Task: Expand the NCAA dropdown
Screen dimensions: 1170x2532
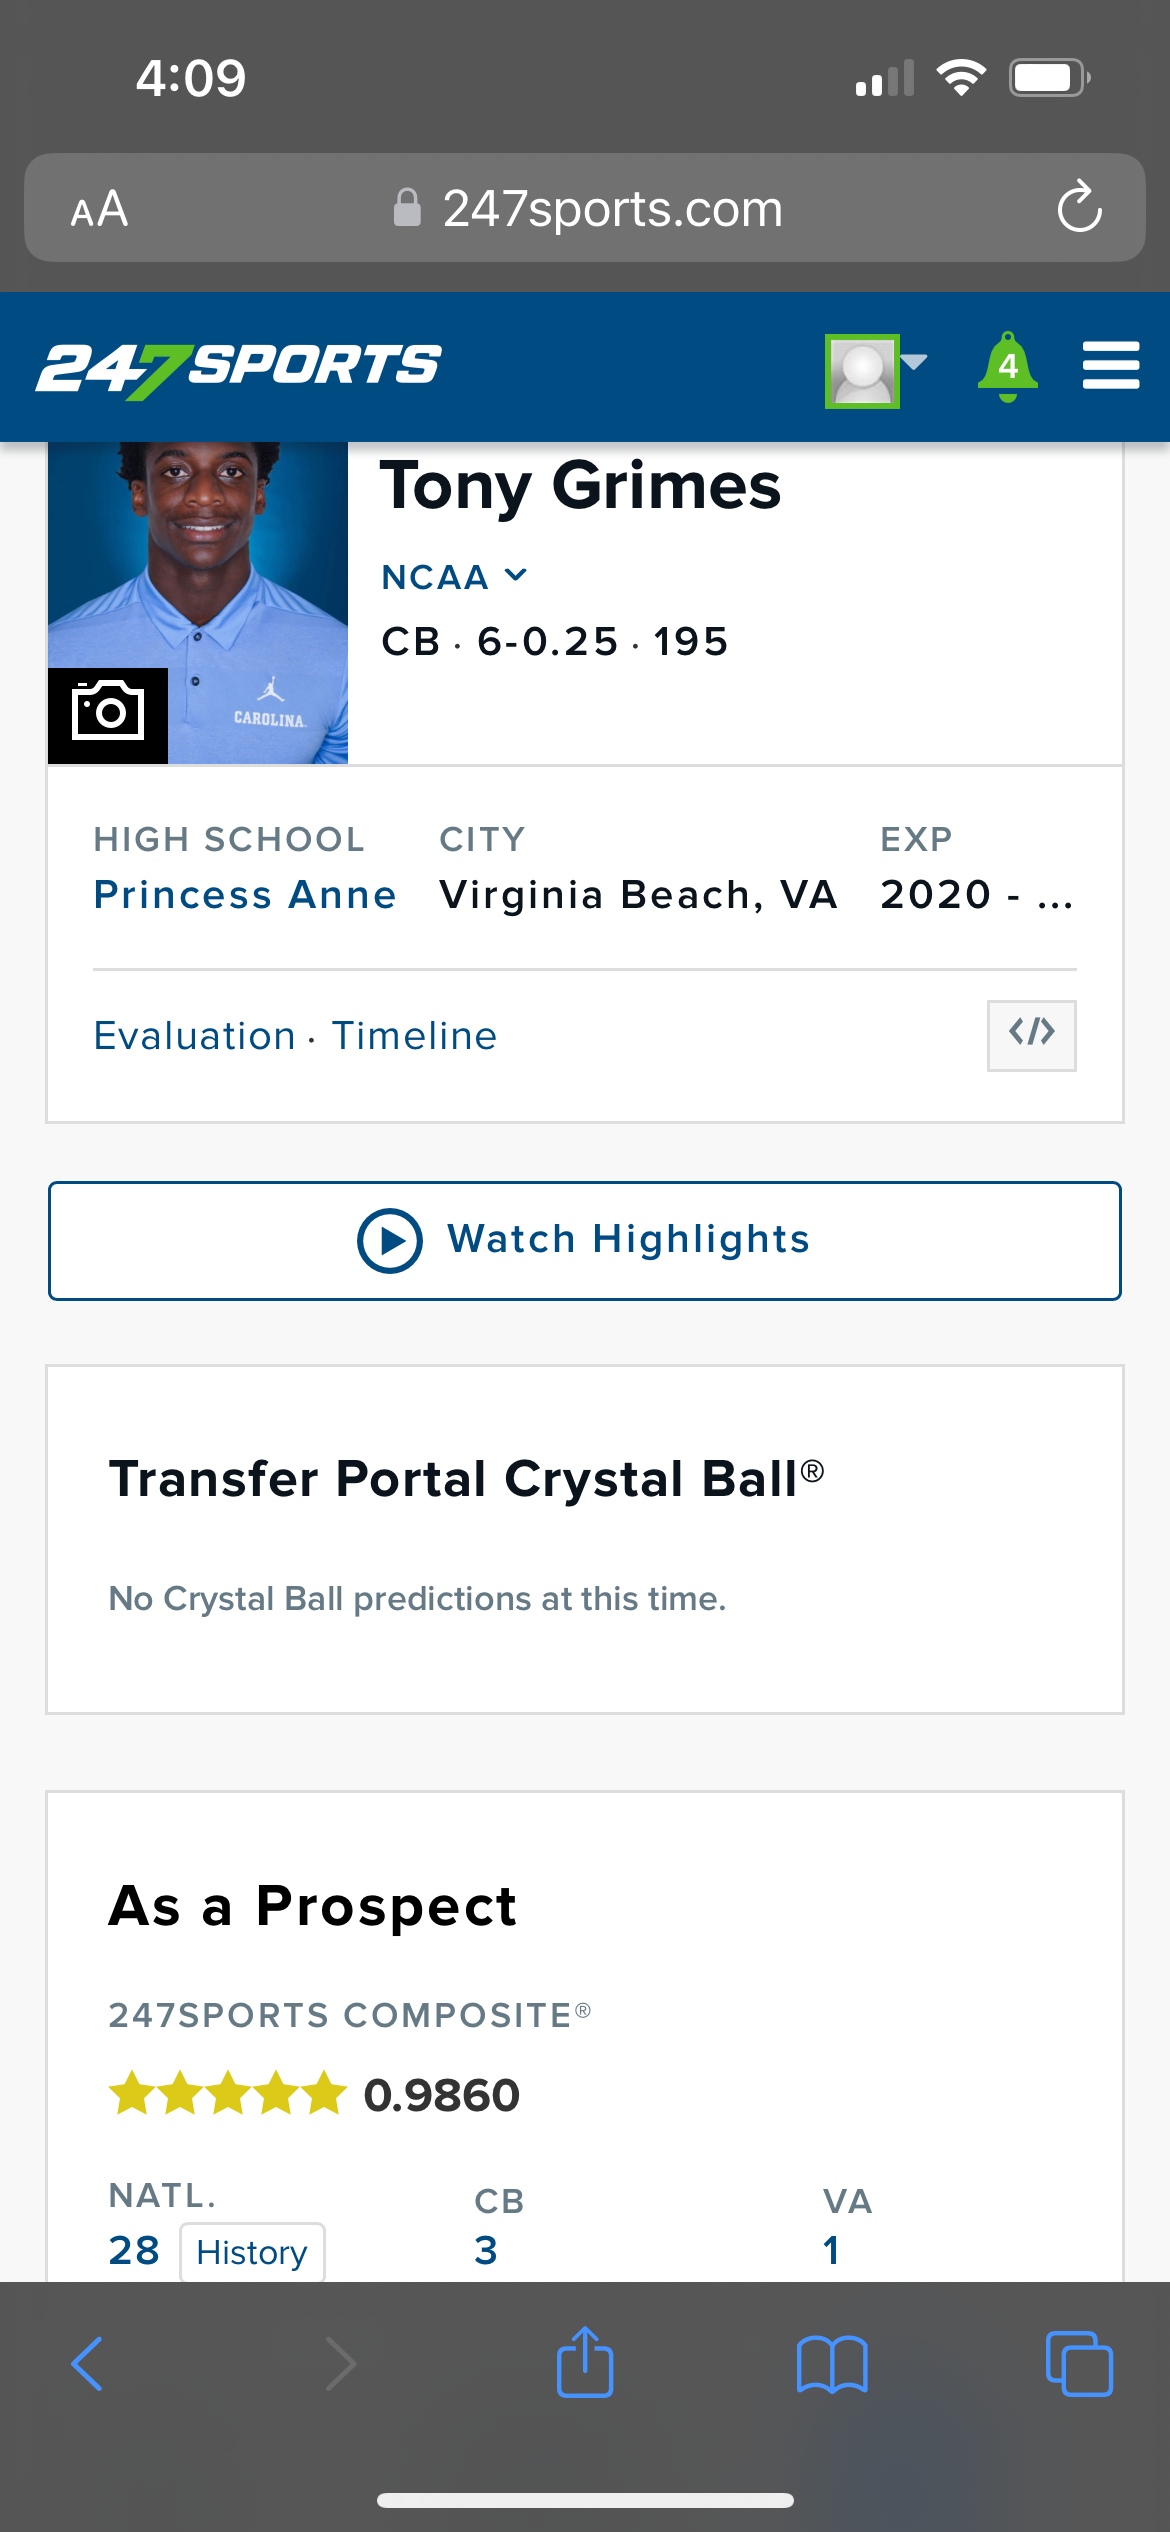Action: coord(454,577)
